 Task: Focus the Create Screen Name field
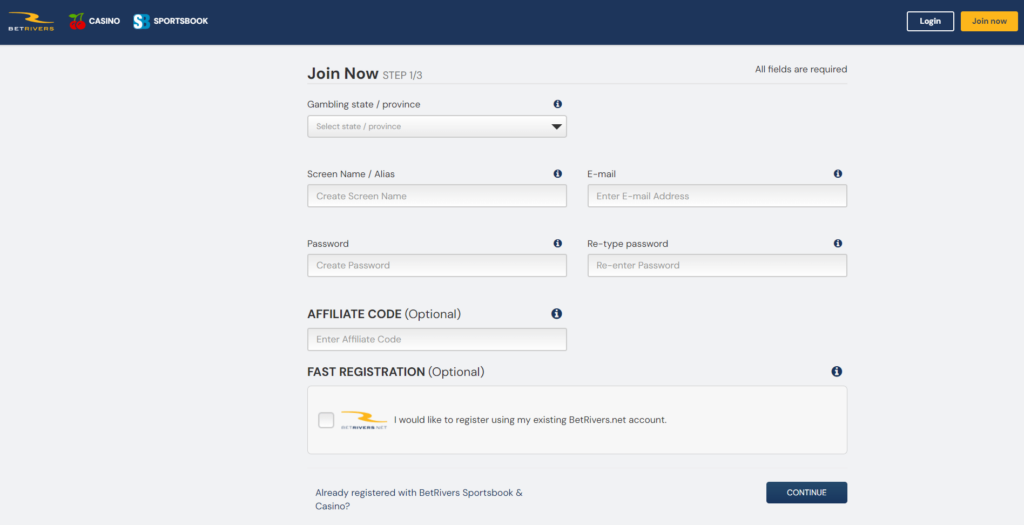click(x=437, y=196)
